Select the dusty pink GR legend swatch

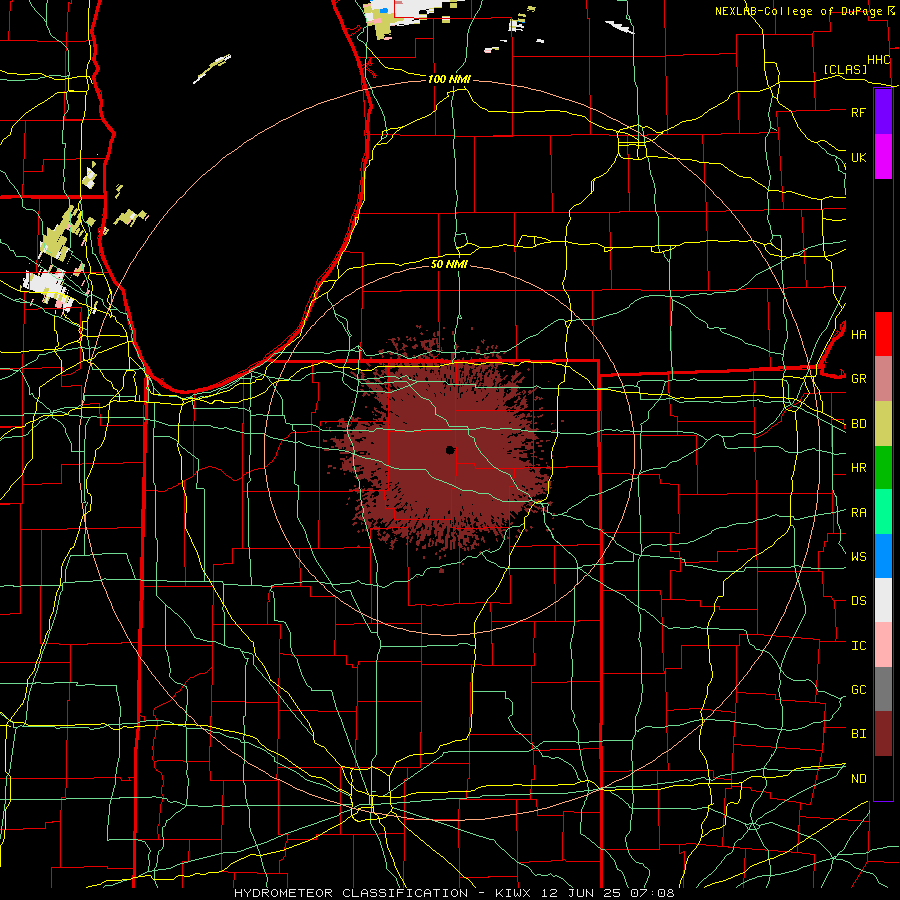[x=883, y=379]
